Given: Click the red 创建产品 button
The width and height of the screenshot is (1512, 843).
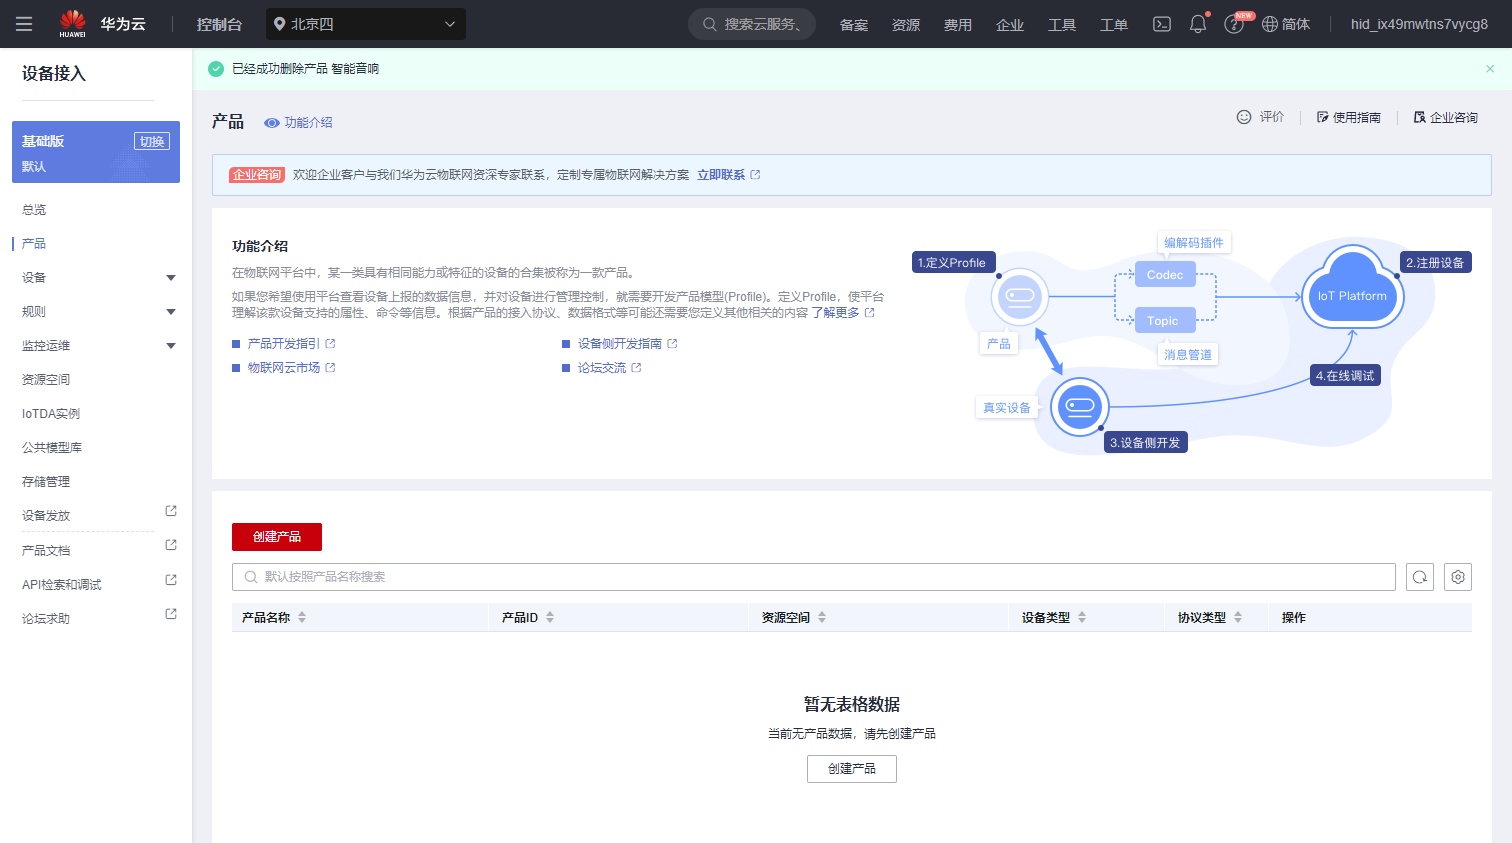Looking at the screenshot, I should 277,537.
